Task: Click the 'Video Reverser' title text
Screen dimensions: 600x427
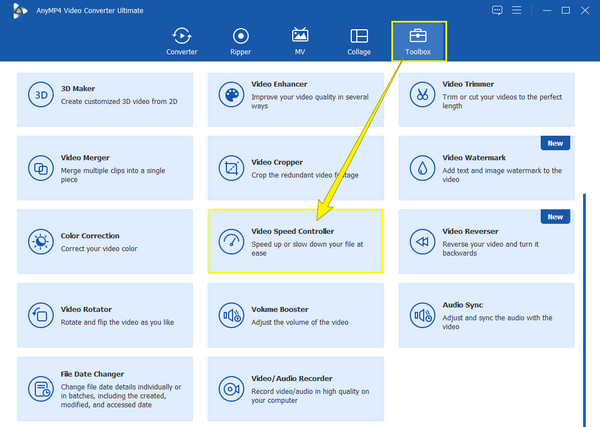Action: pos(470,231)
